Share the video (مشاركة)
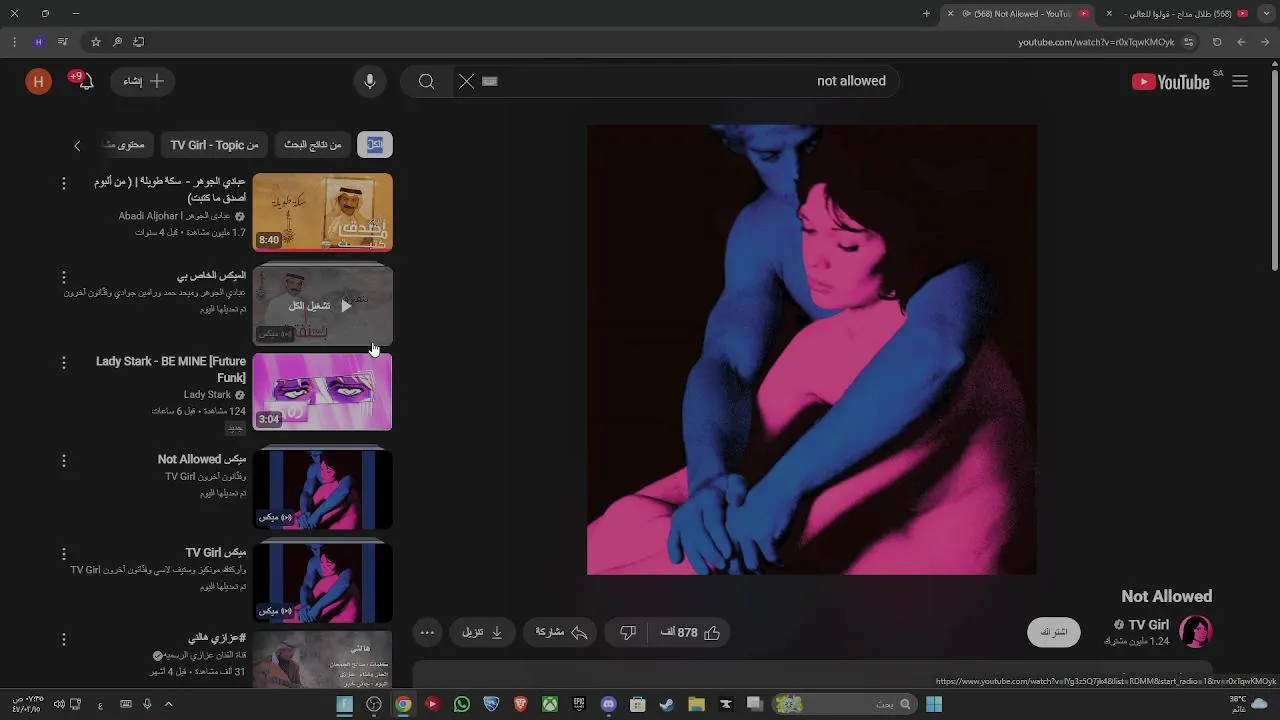 coord(561,632)
